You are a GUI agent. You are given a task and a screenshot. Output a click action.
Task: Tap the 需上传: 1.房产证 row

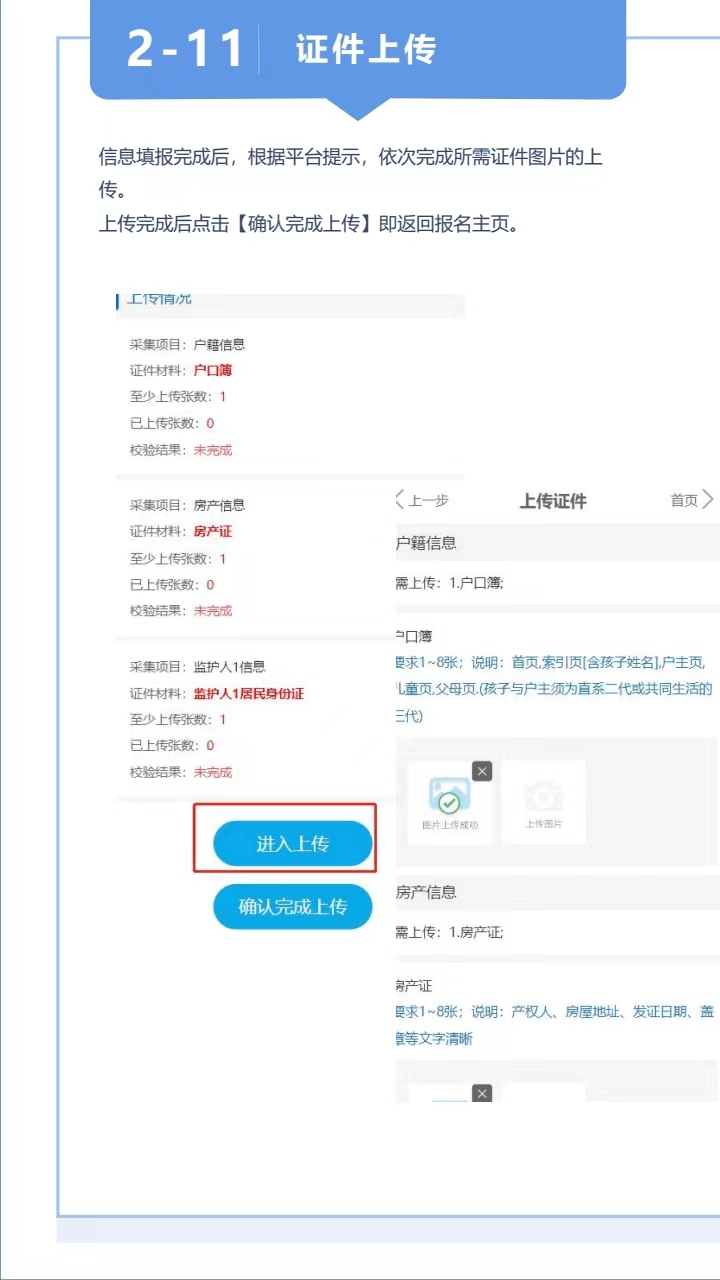[450, 932]
